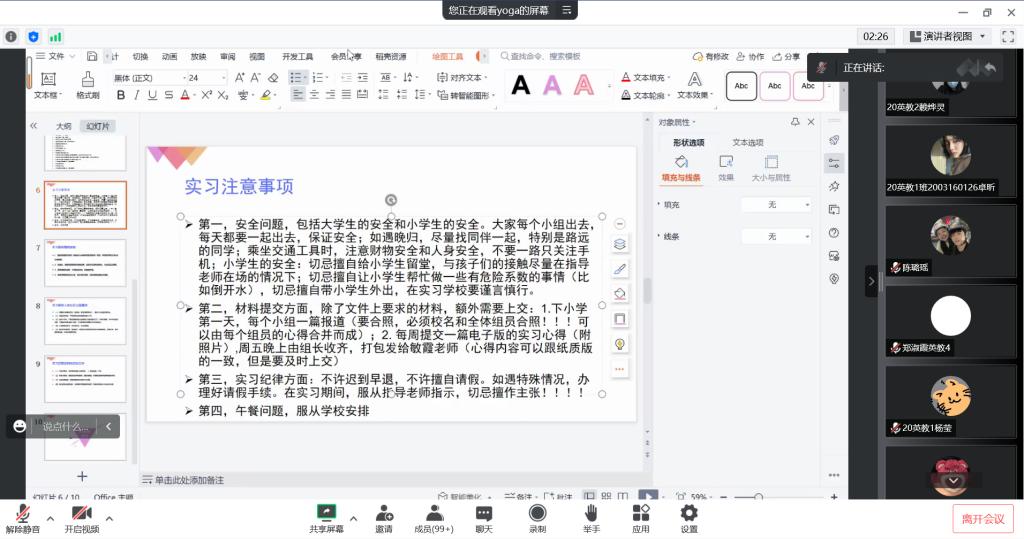Viewport: 1024px width, 539px height.
Task: Toggle italic formatting in WPS ribbon
Action: [137, 96]
